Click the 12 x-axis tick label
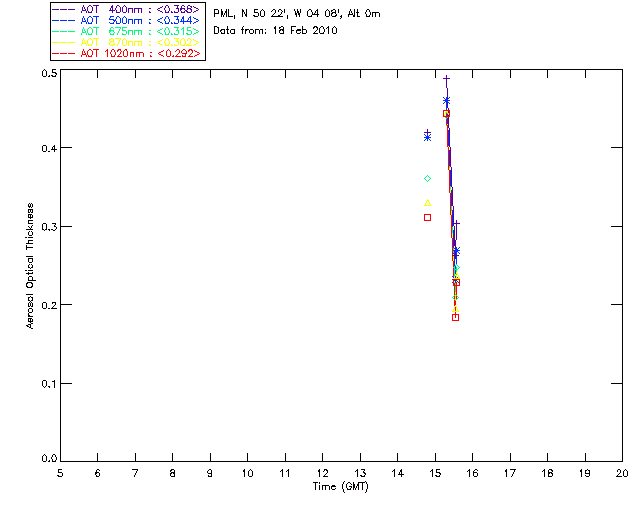Image resolution: width=640 pixels, height=512 pixels. point(322,473)
